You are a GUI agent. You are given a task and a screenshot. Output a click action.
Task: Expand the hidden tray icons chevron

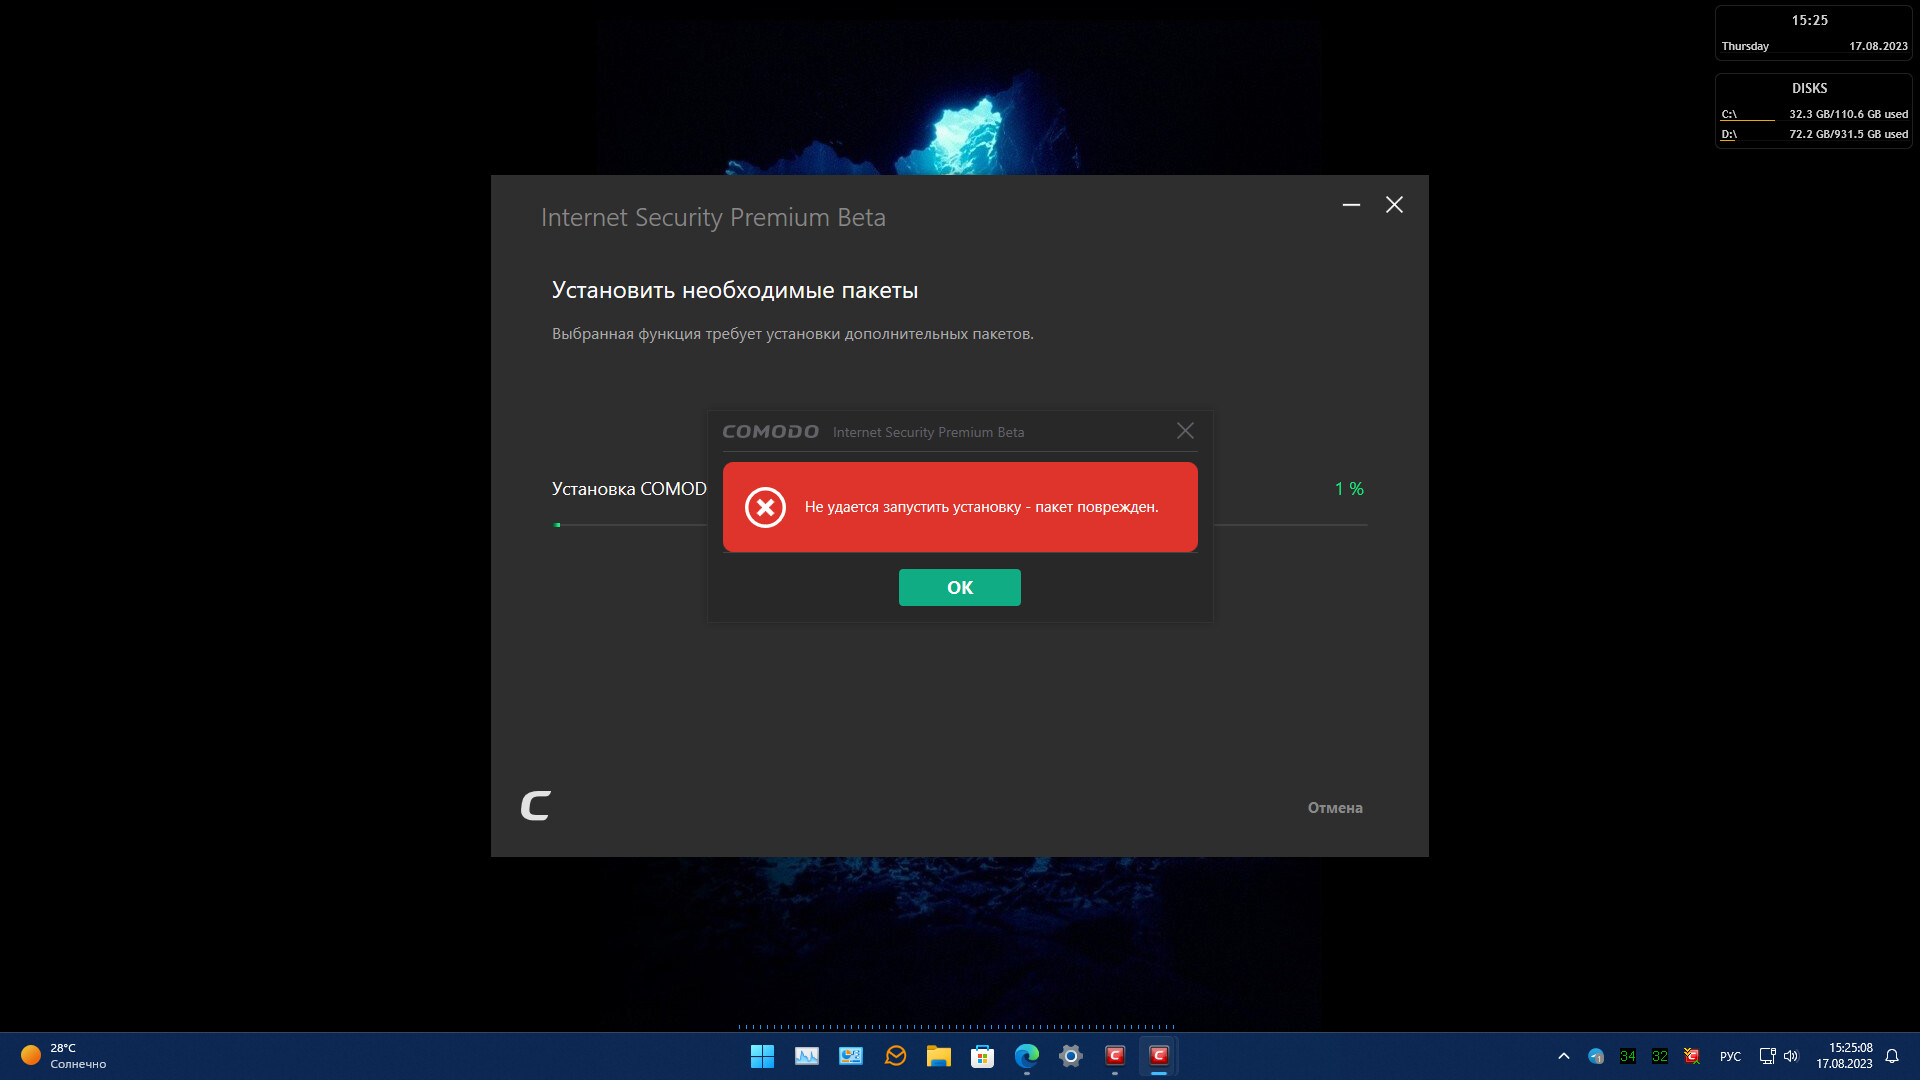click(1563, 1056)
